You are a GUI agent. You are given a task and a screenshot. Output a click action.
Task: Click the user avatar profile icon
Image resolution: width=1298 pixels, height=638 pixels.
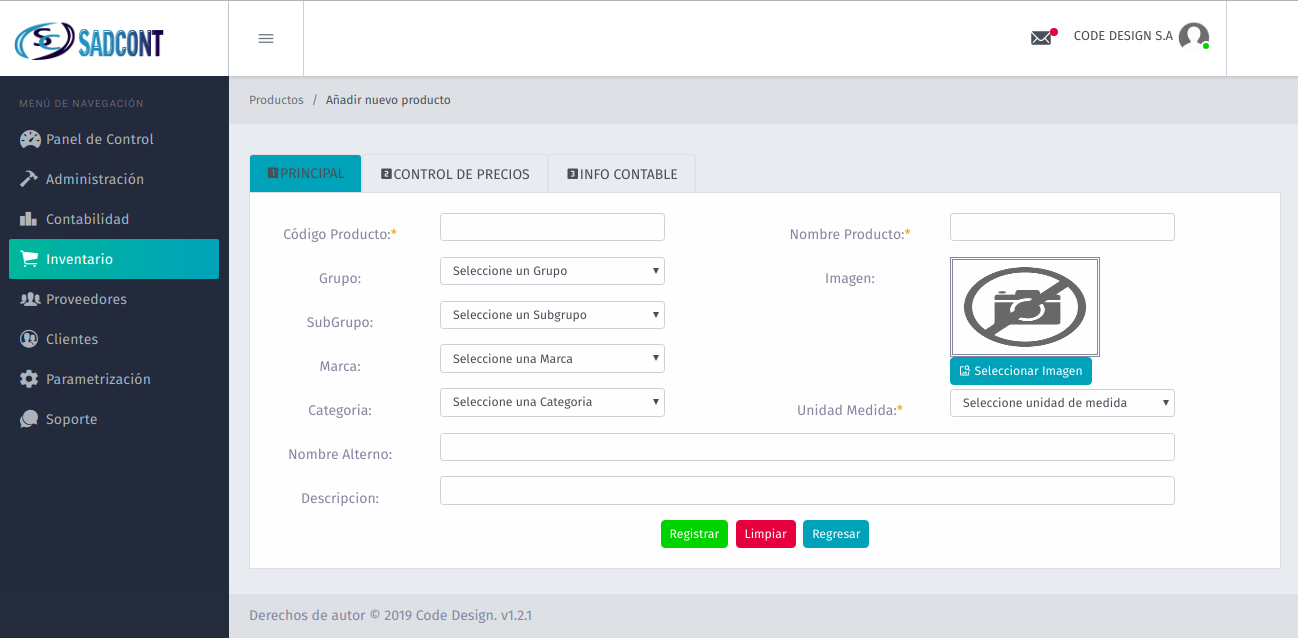(x=1193, y=37)
